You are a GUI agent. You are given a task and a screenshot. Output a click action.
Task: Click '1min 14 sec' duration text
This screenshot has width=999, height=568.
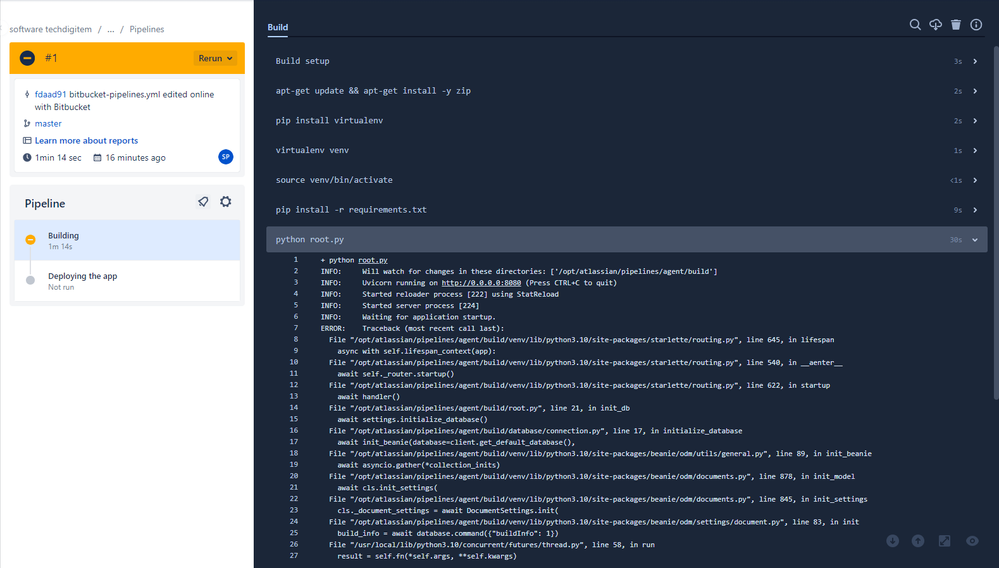(58, 157)
